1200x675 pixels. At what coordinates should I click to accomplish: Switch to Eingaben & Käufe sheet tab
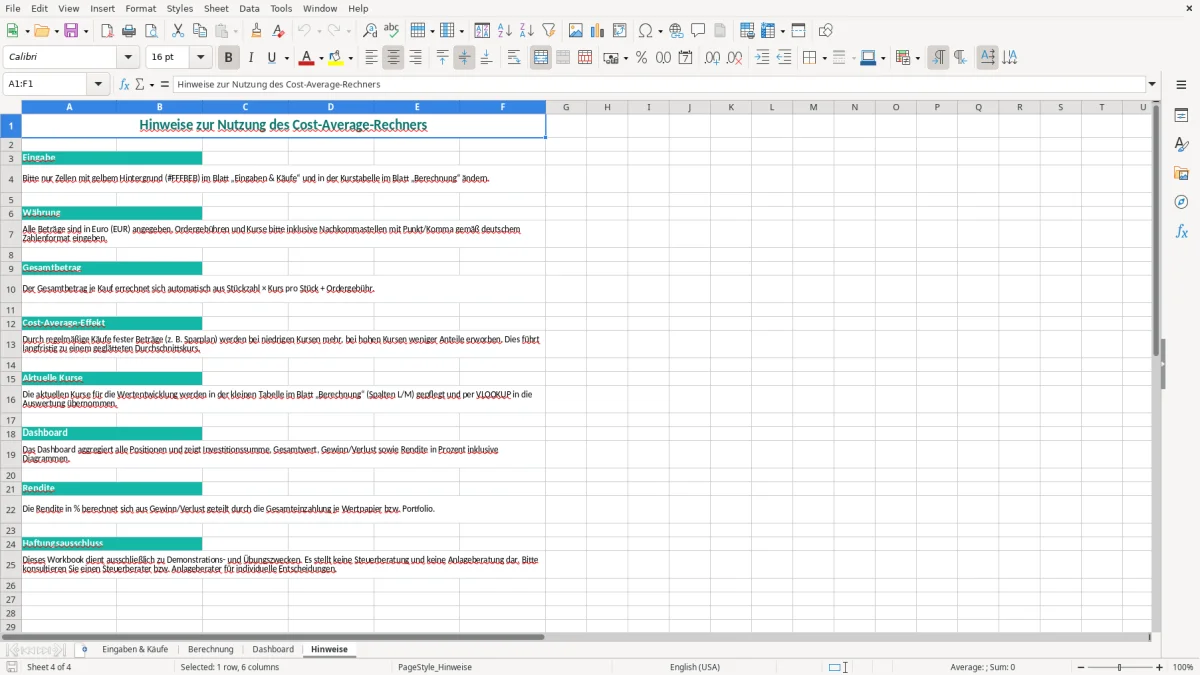(135, 650)
